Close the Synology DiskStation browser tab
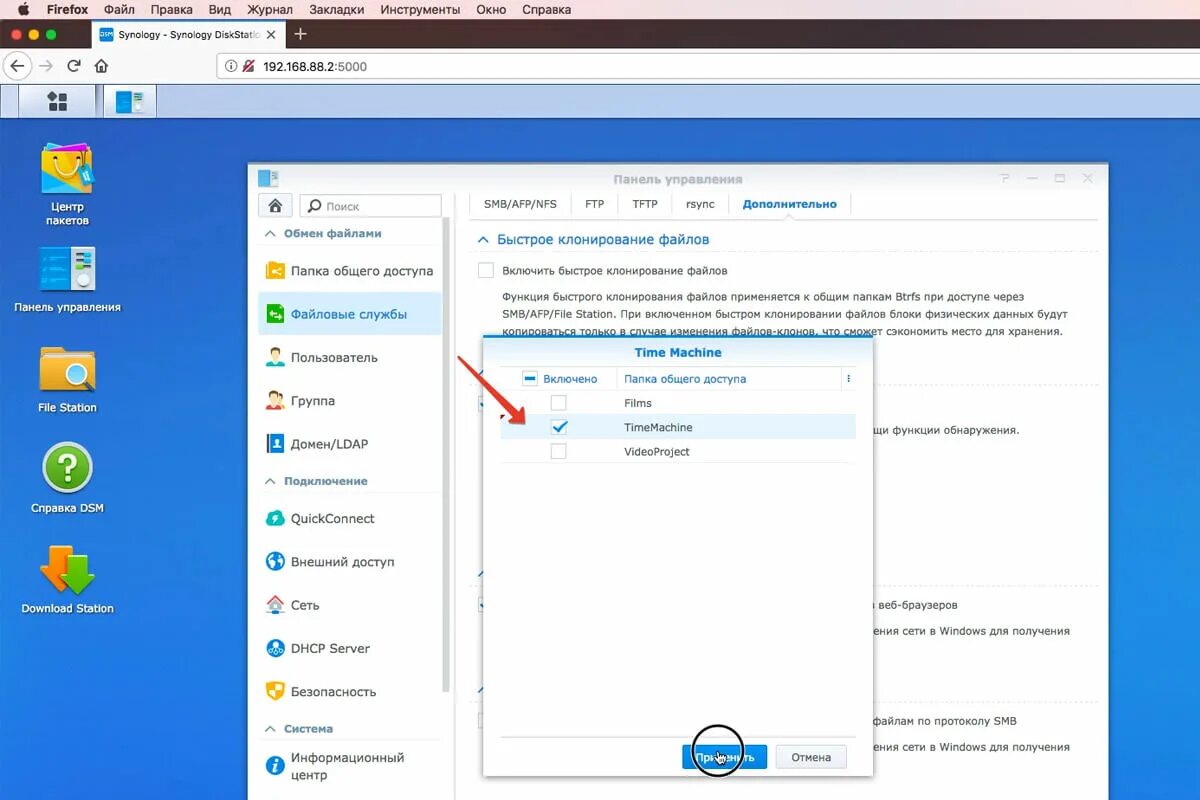 [270, 34]
